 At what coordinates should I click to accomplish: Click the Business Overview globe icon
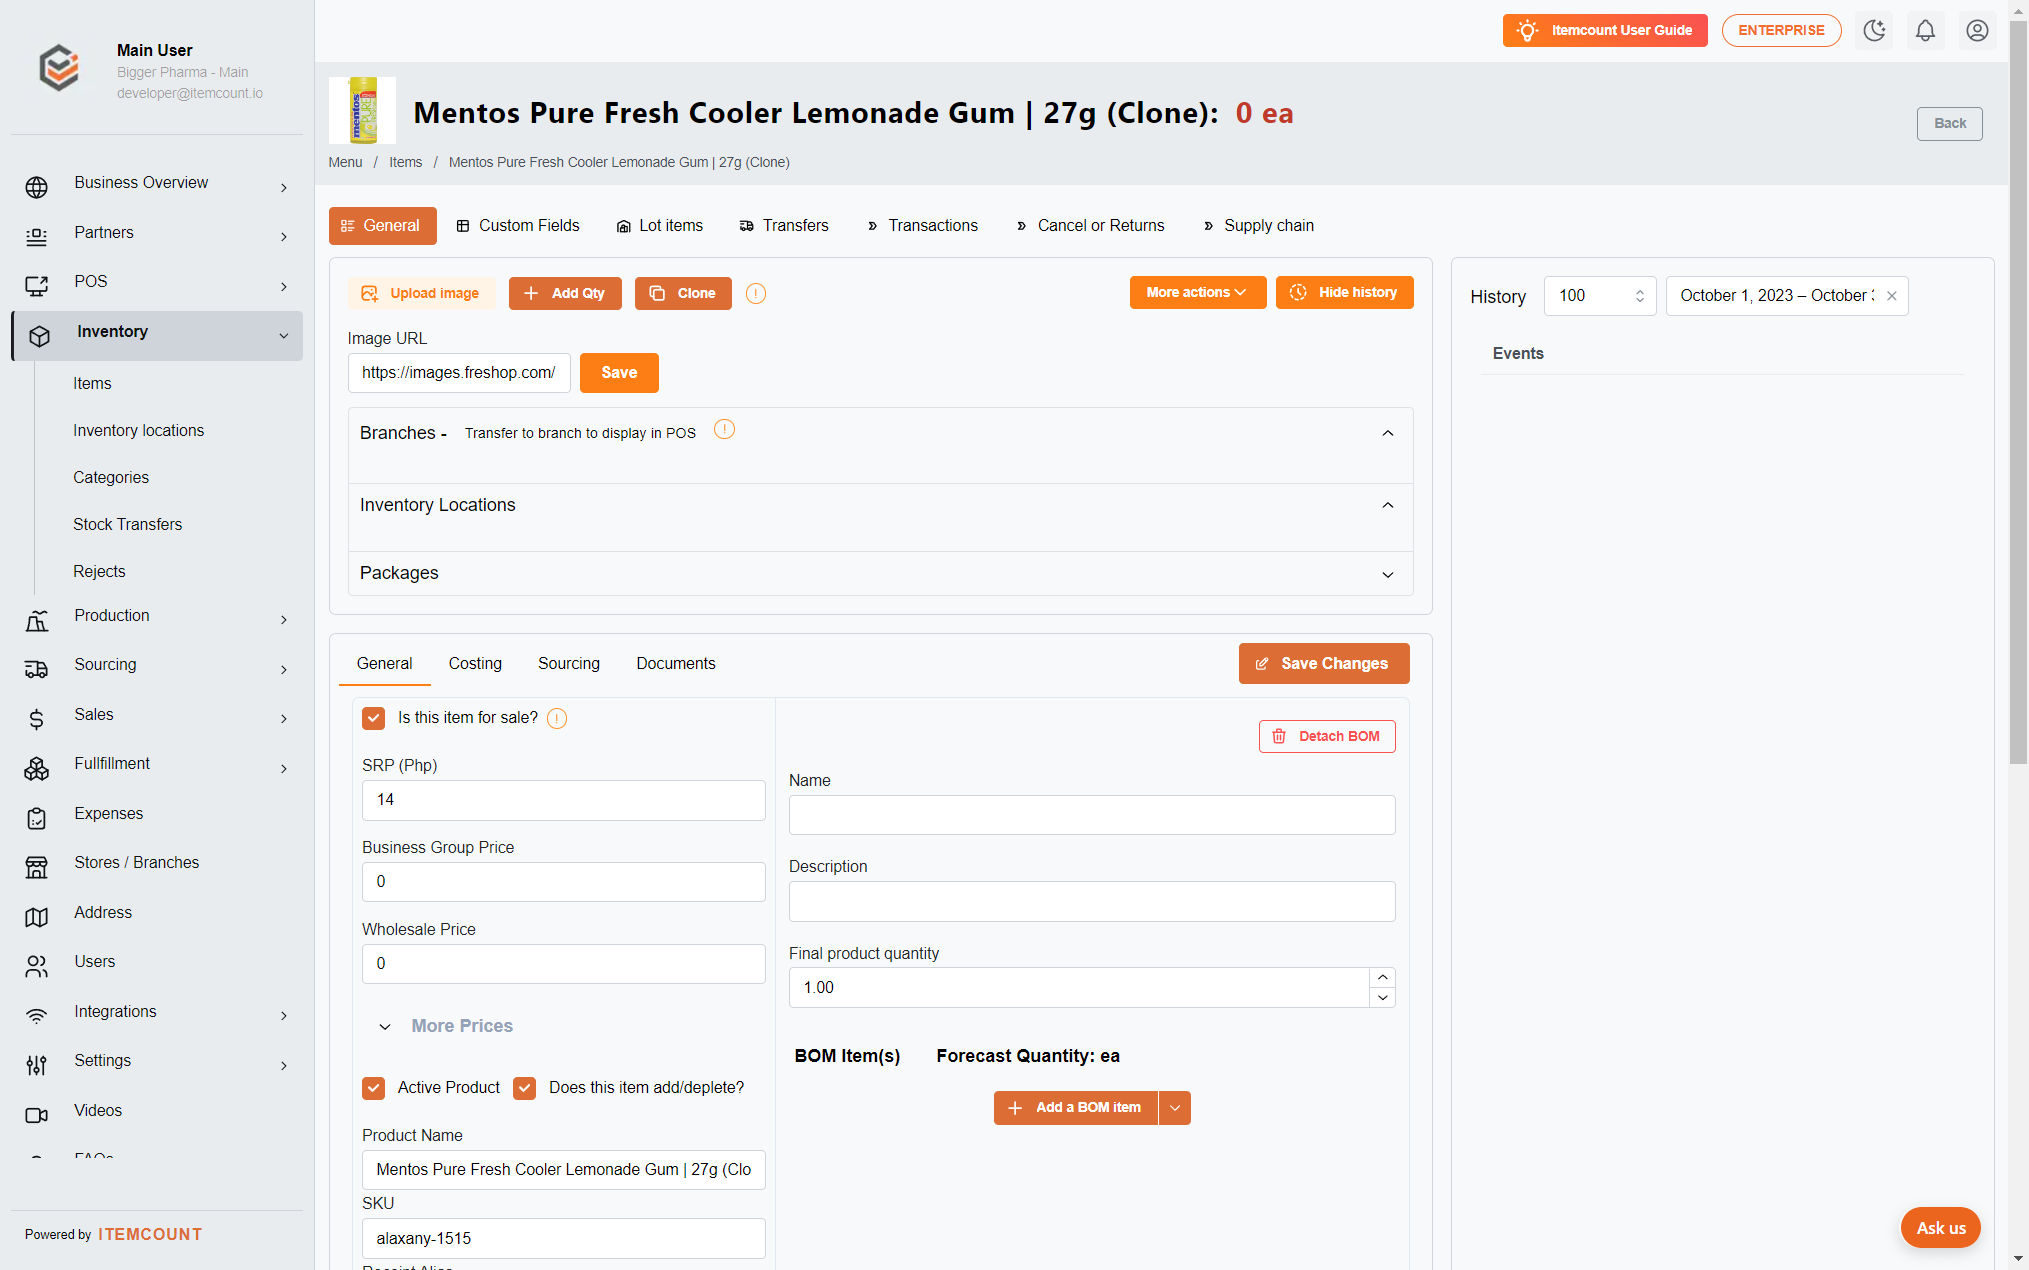point(37,187)
